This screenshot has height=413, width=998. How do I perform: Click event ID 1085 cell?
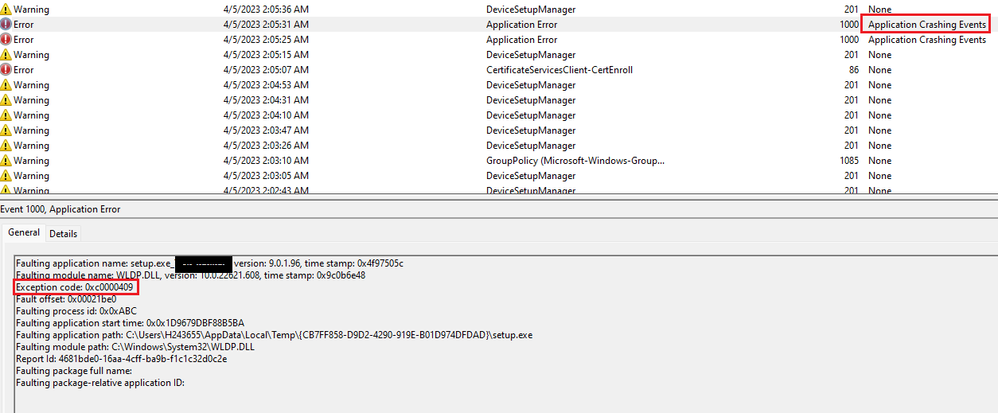[x=850, y=160]
